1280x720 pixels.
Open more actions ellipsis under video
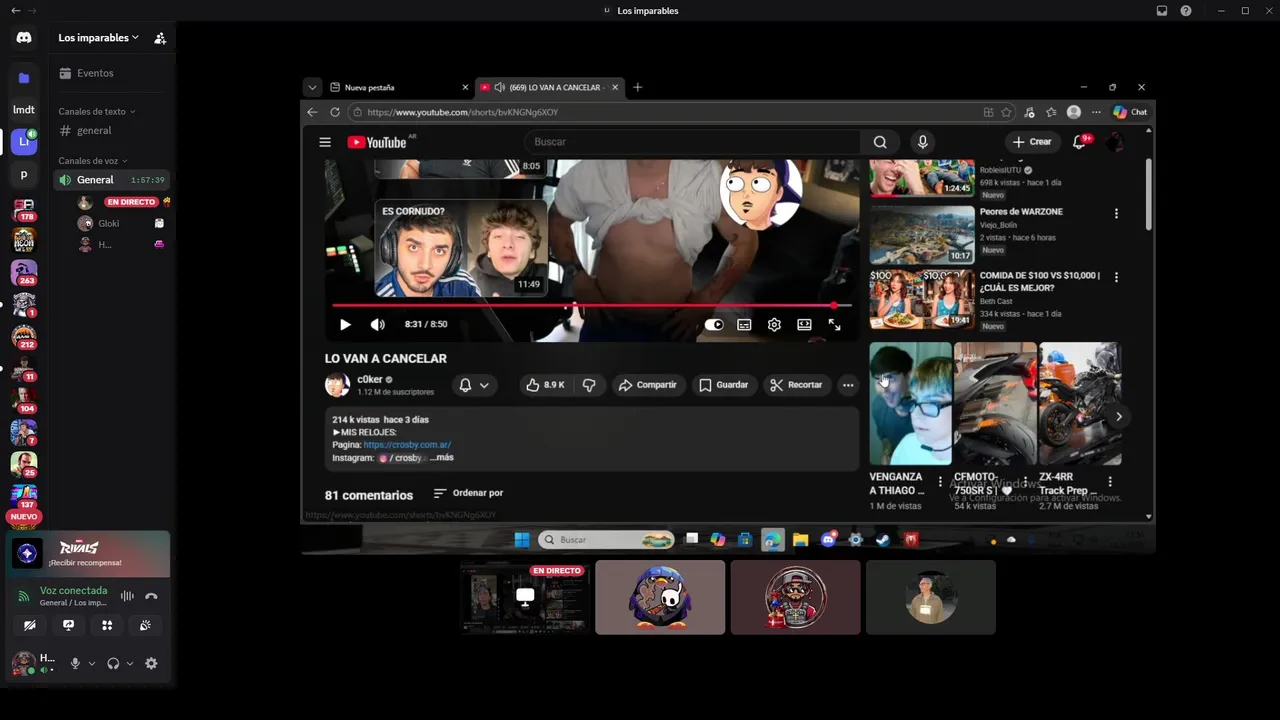(x=848, y=385)
